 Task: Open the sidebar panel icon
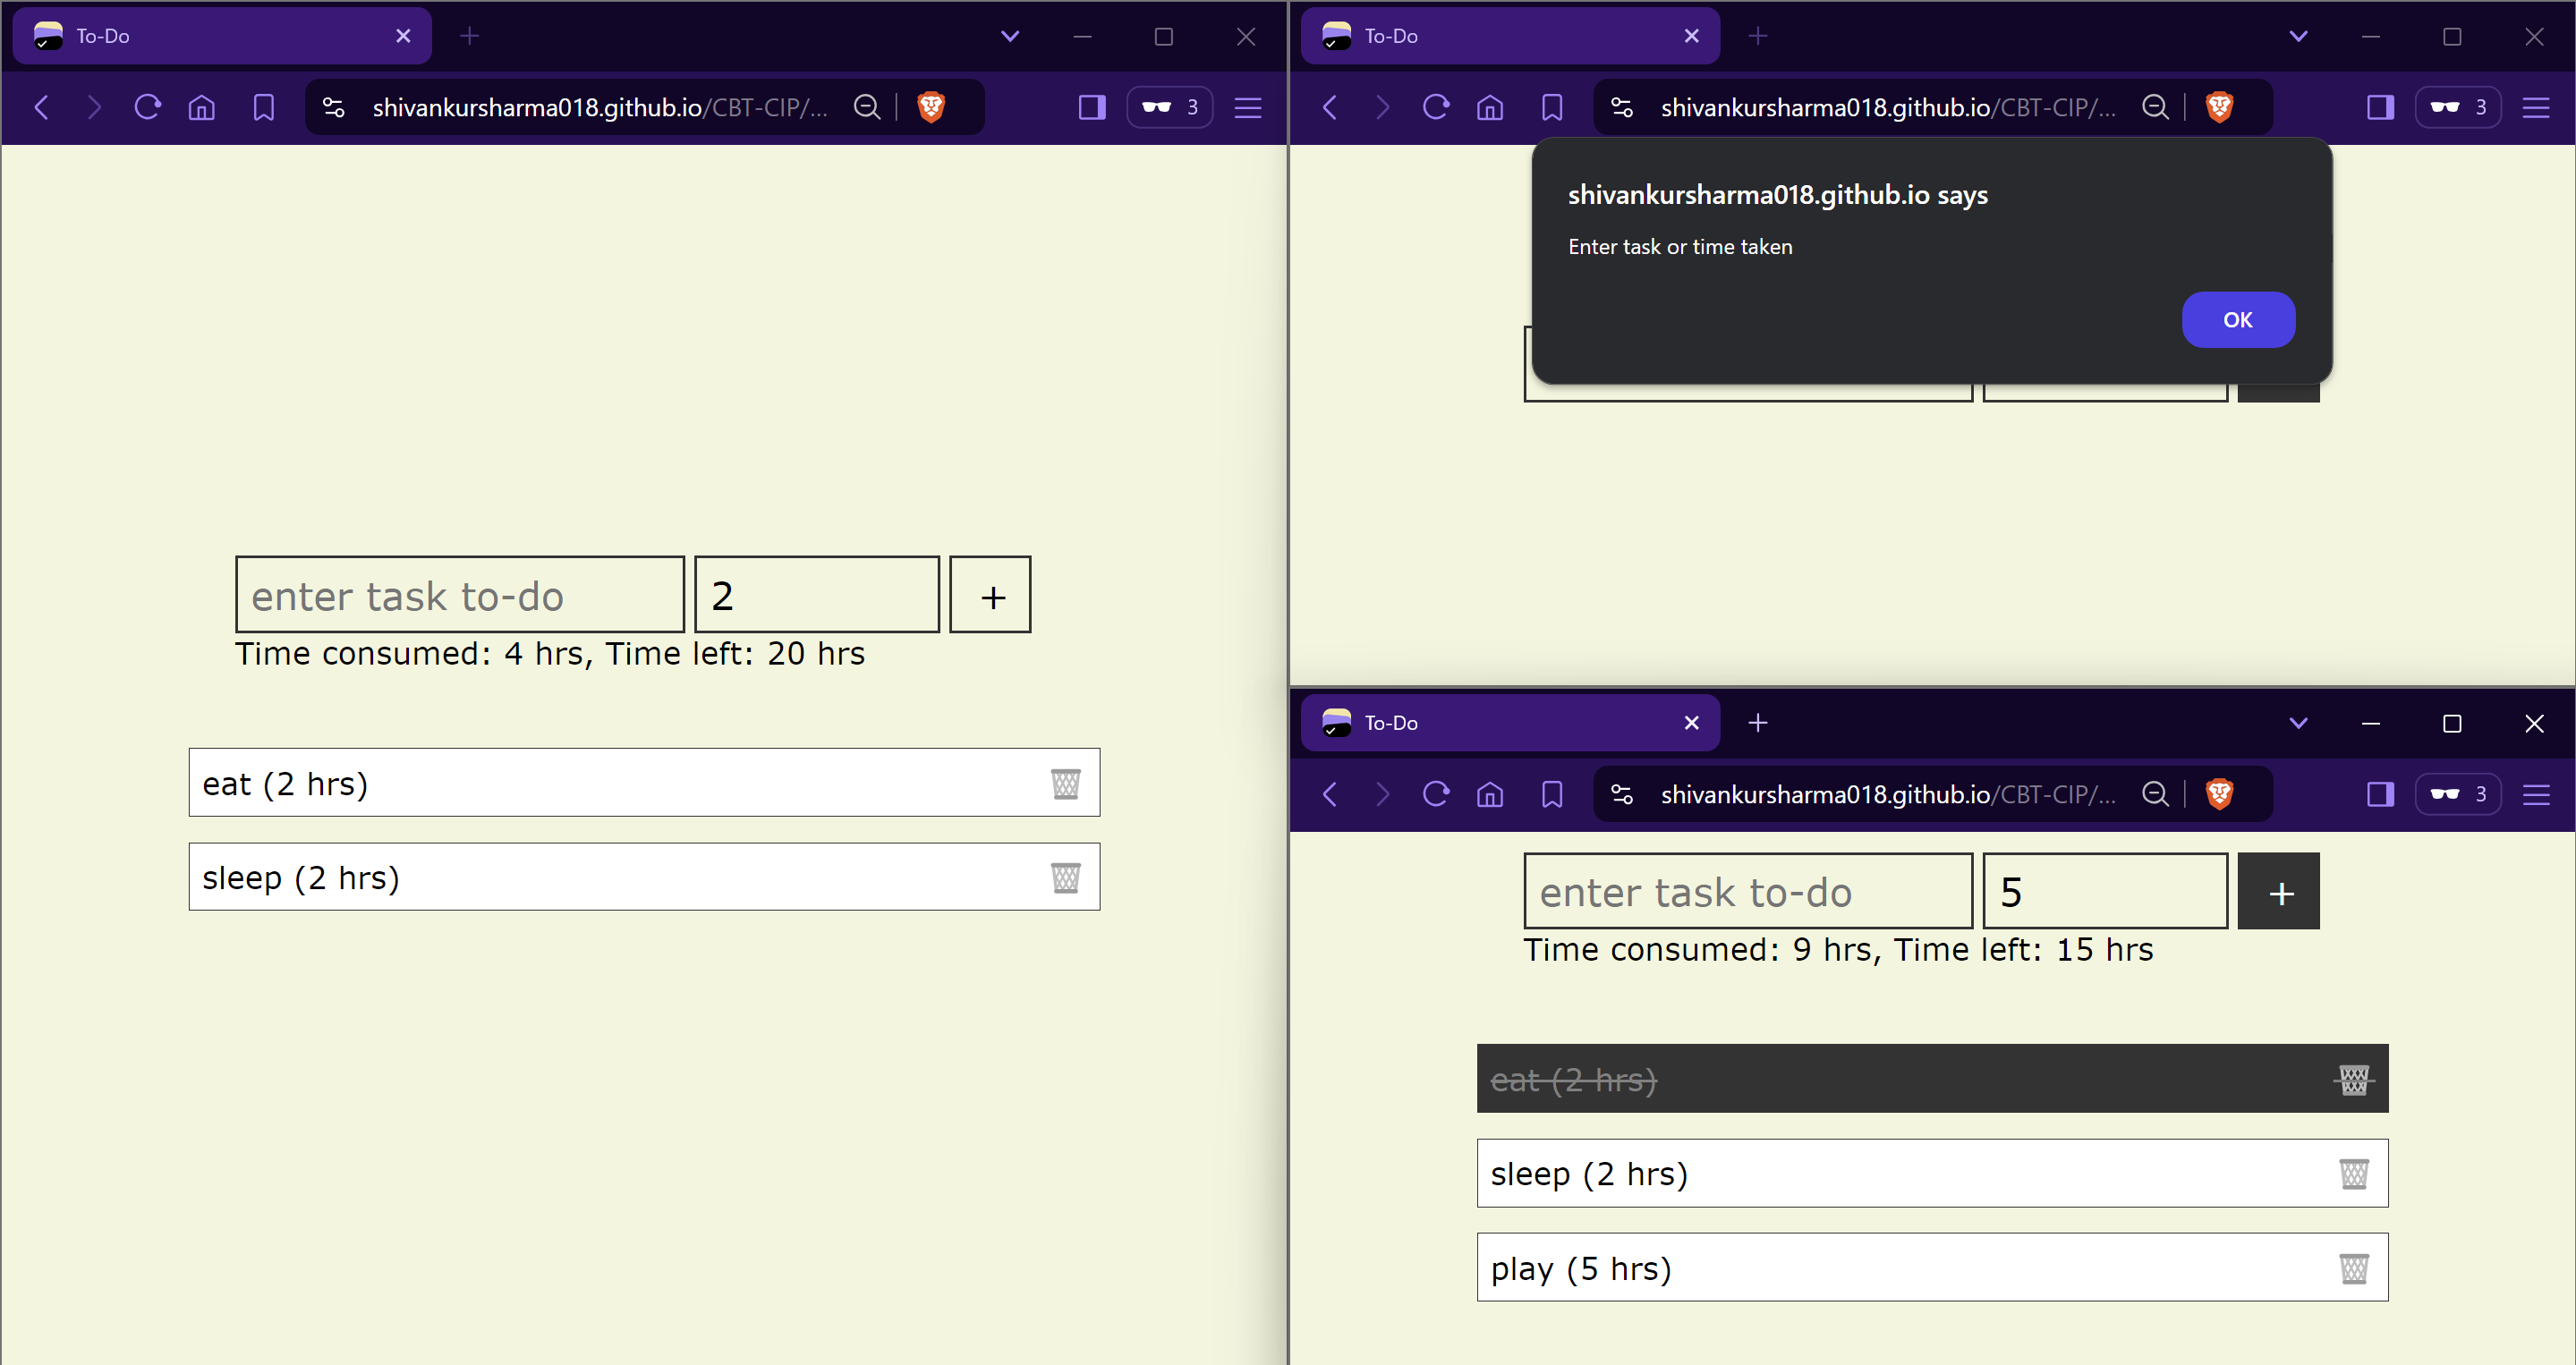(x=1091, y=107)
